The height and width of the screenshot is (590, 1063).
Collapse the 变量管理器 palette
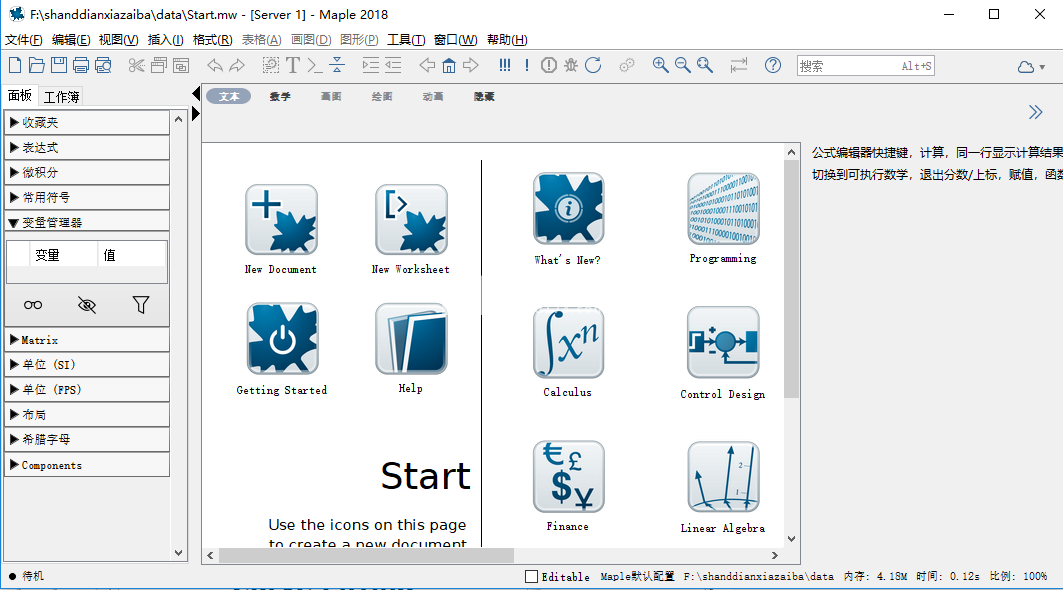coord(87,222)
